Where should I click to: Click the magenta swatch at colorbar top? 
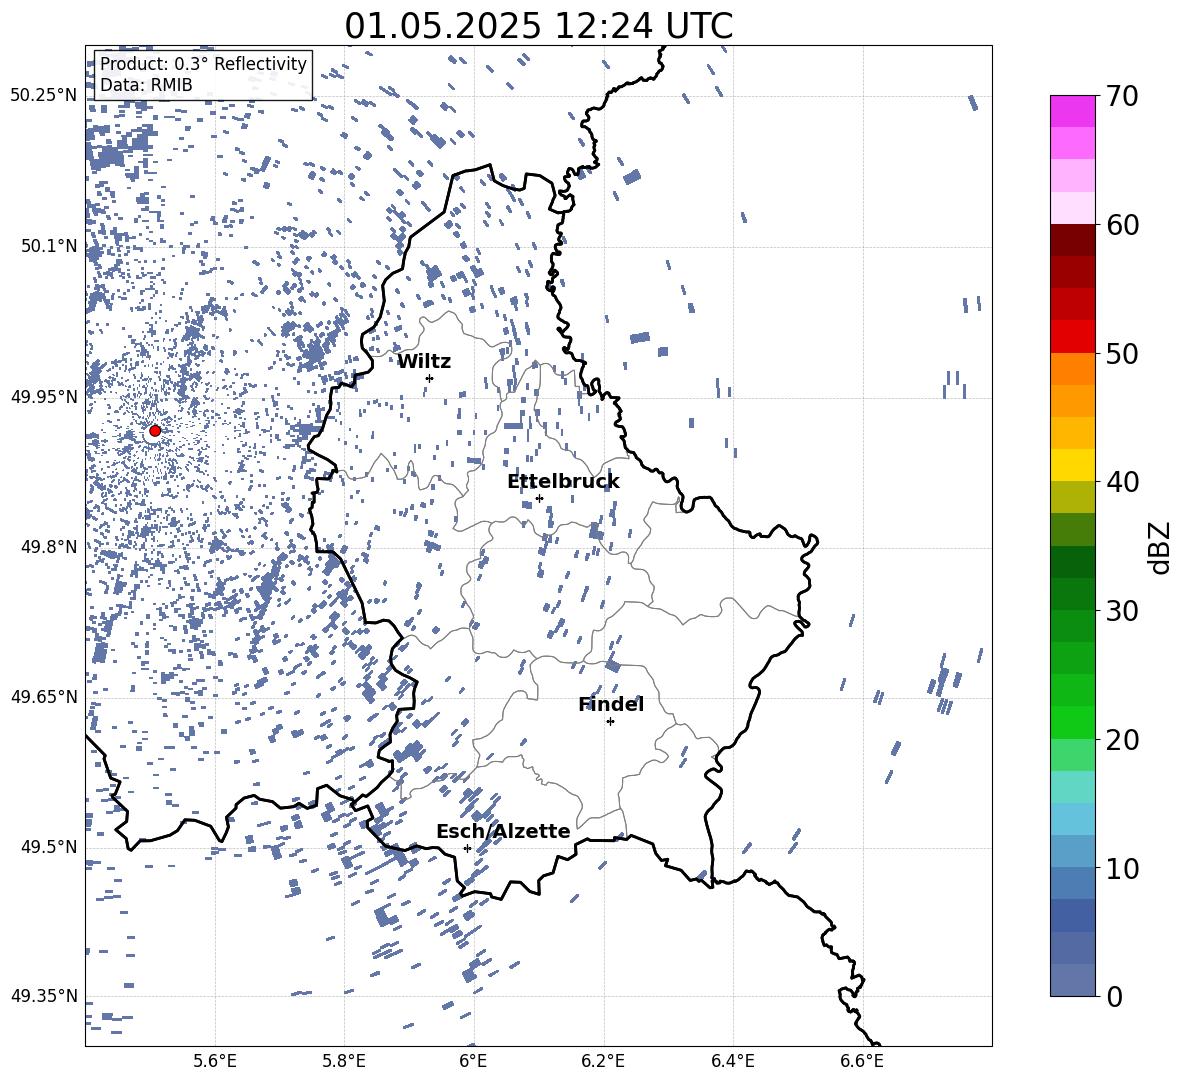[1073, 111]
